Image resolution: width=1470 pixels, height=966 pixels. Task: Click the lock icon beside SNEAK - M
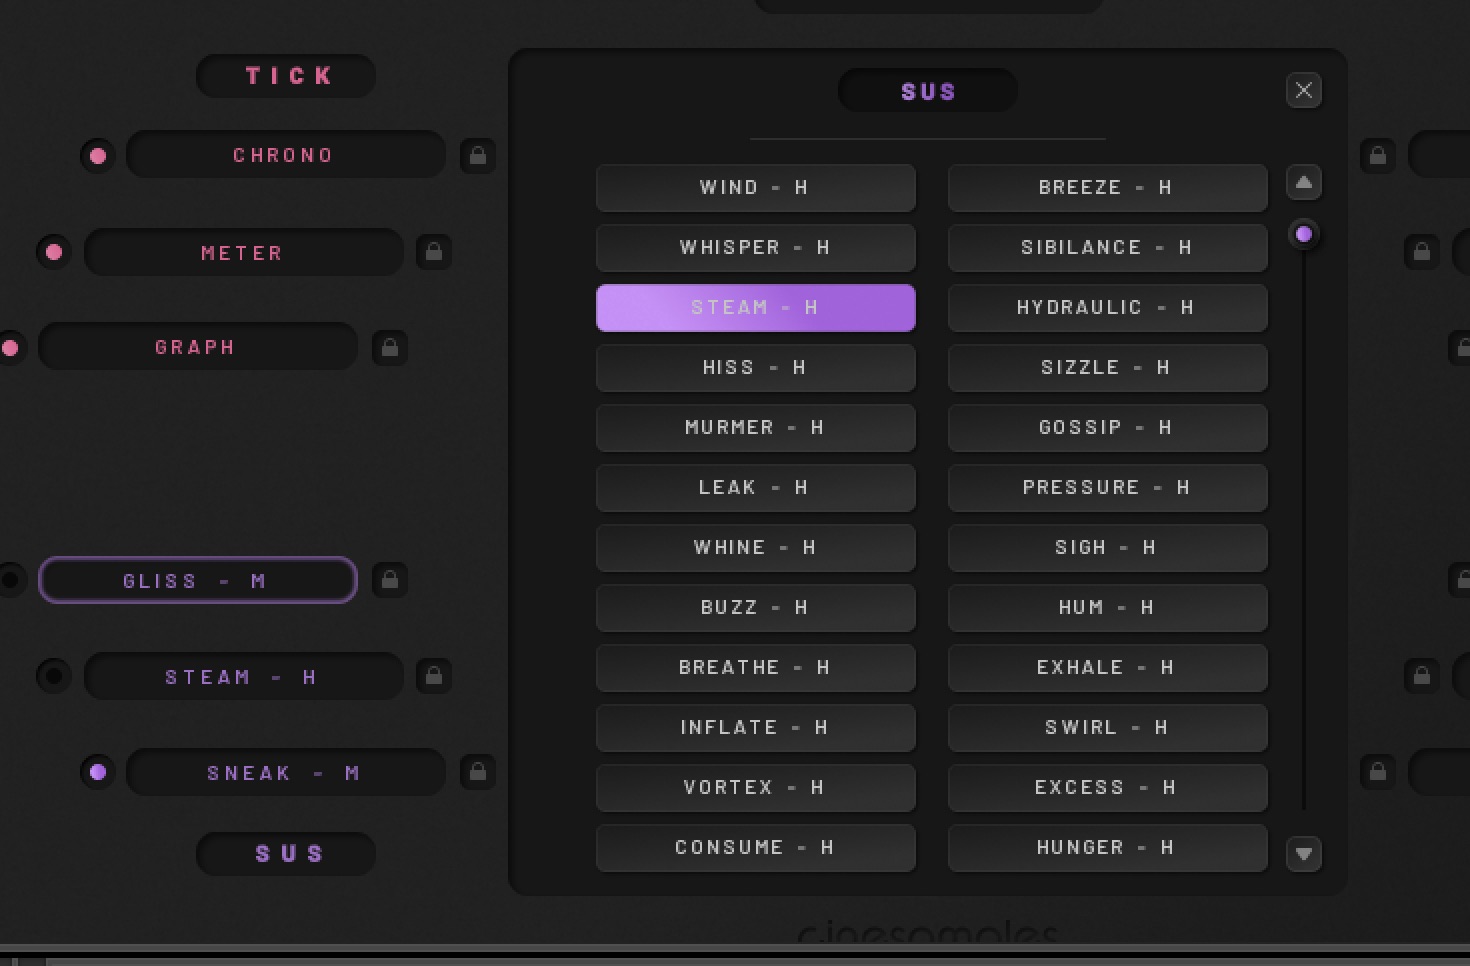[478, 772]
